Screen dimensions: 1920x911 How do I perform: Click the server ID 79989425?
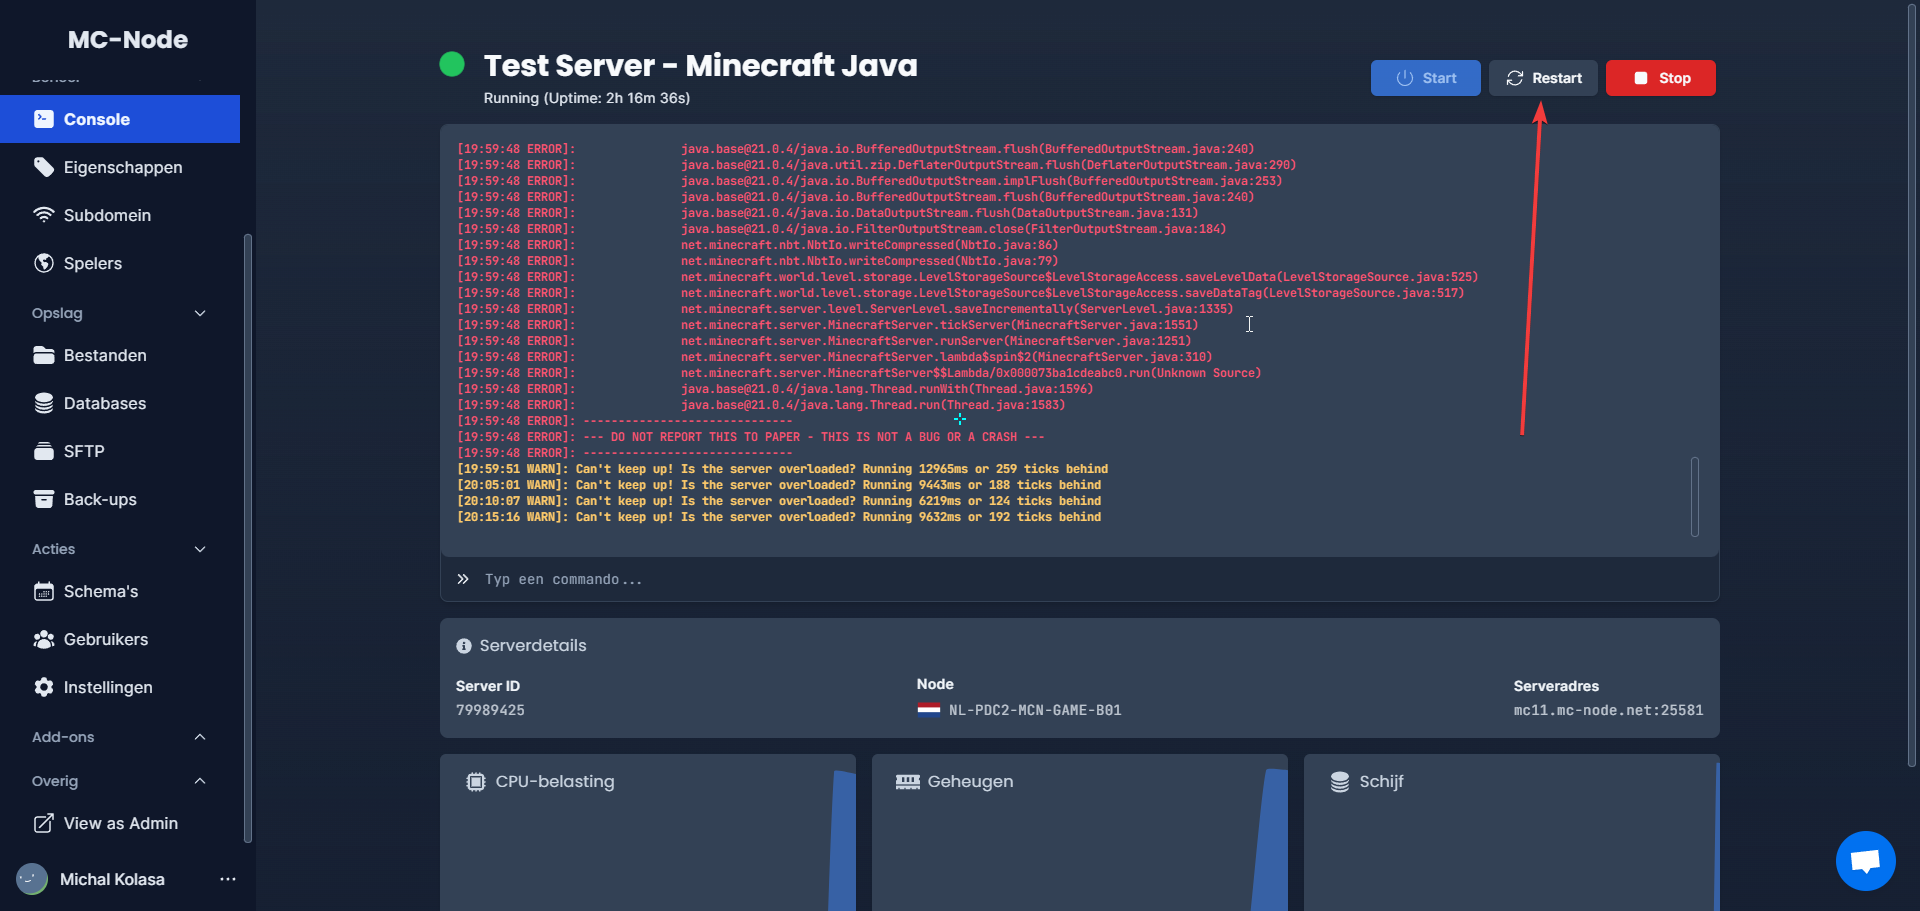pos(490,710)
